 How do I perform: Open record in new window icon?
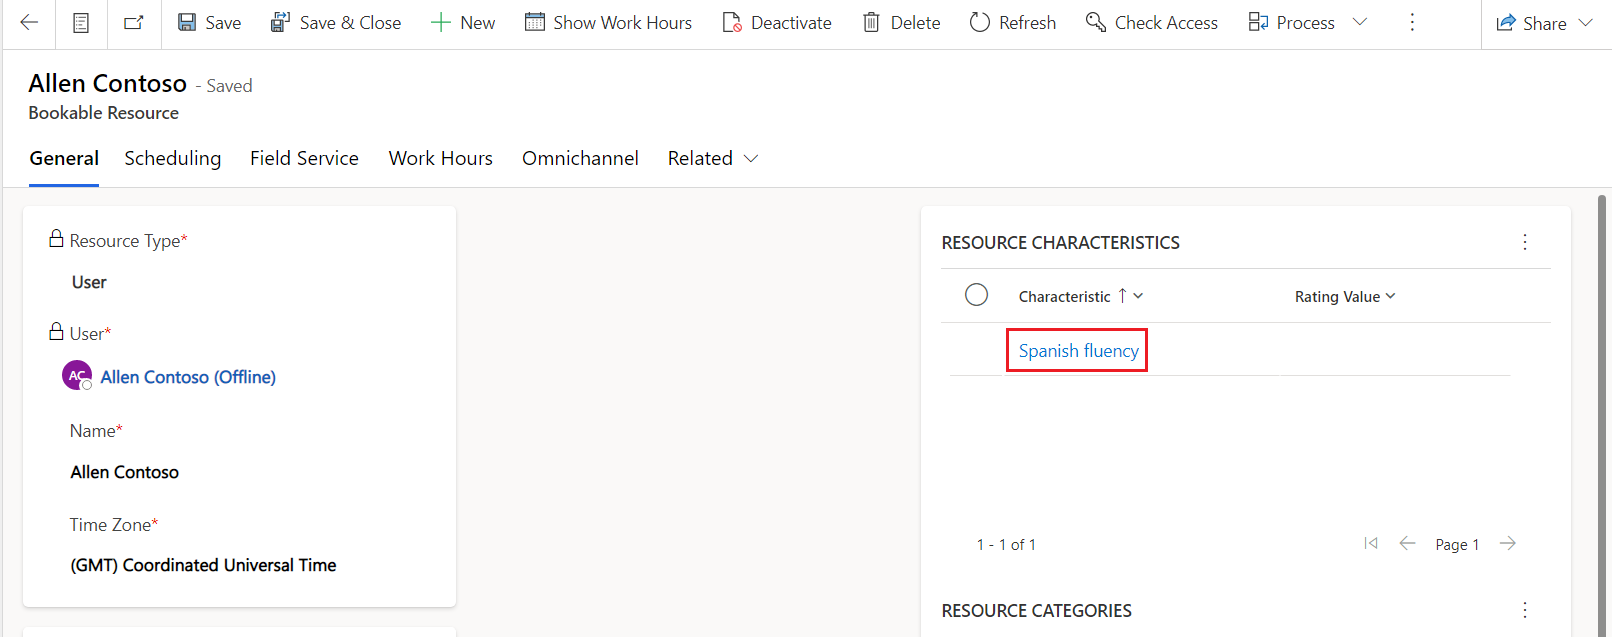coord(133,22)
